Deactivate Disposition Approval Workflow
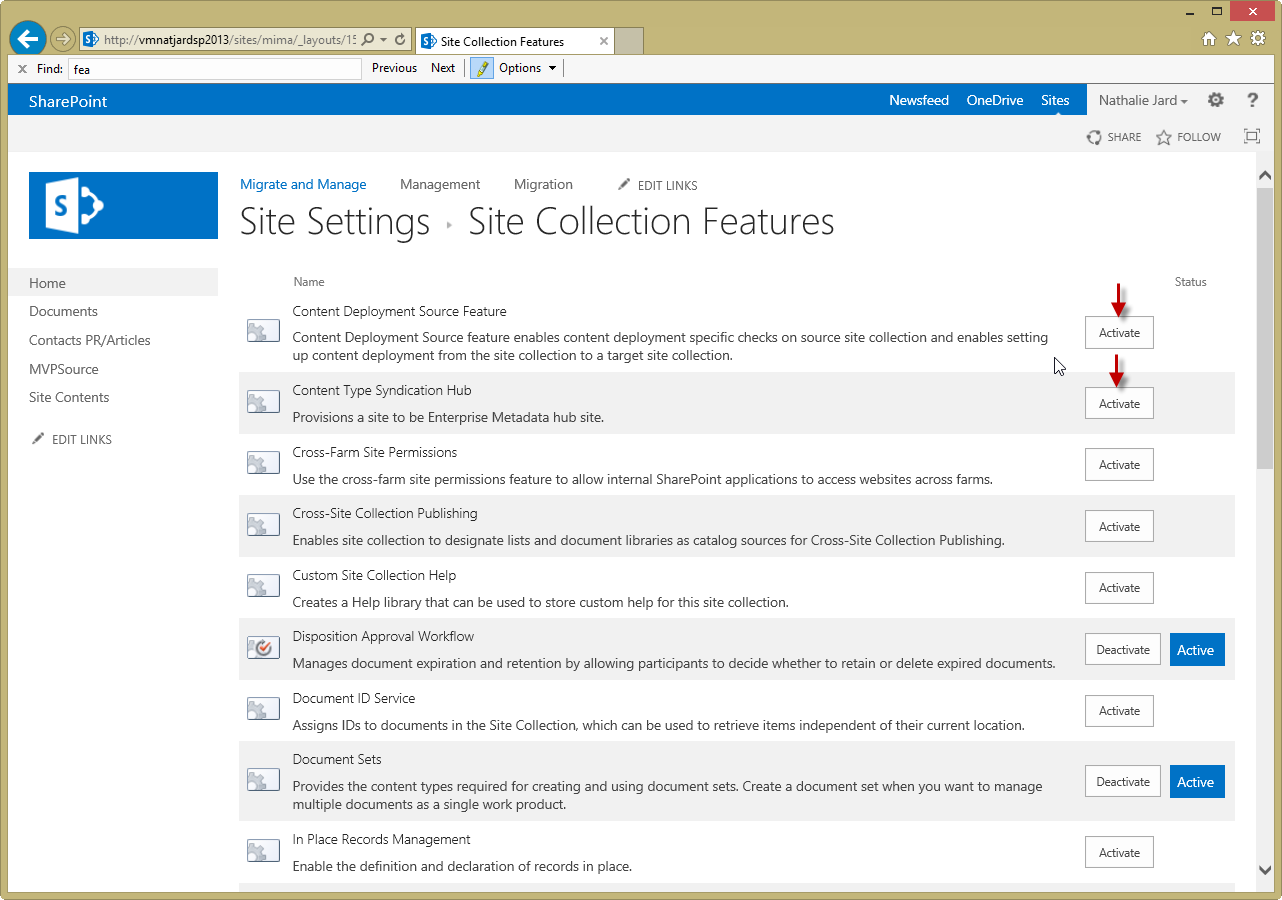Viewport: 1282px width, 900px height. tap(1123, 649)
